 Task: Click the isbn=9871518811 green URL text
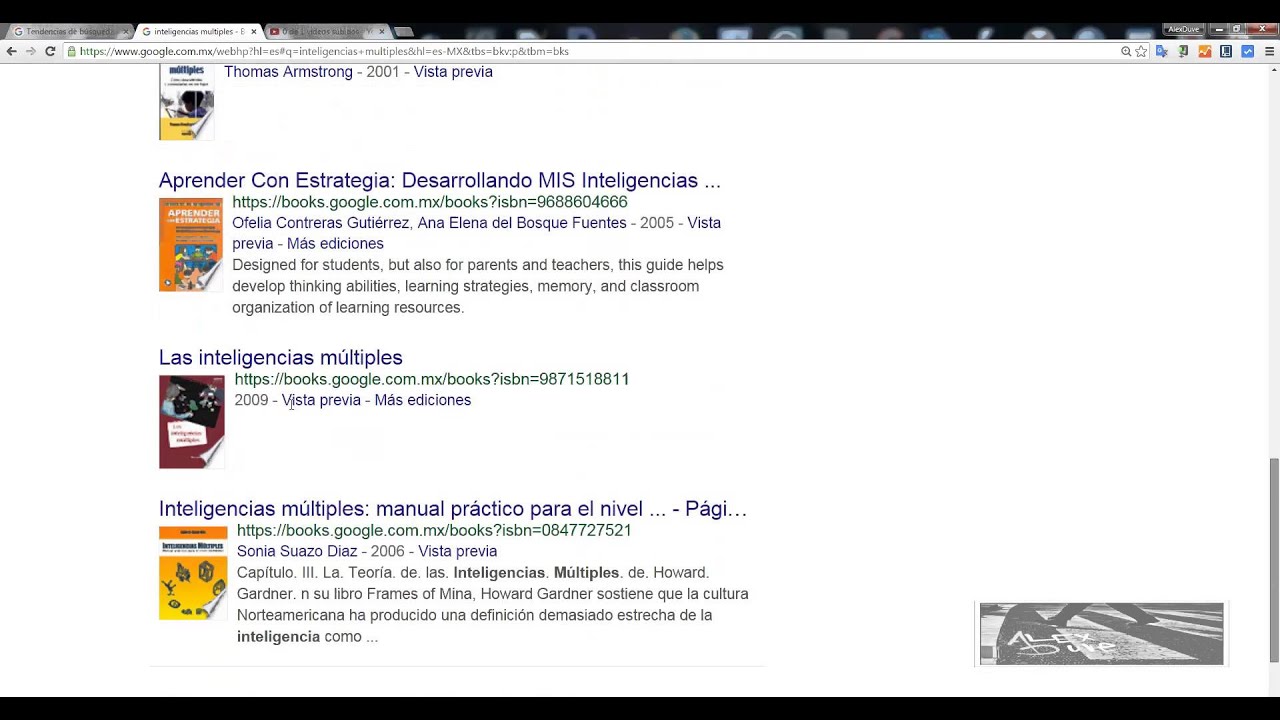[432, 379]
